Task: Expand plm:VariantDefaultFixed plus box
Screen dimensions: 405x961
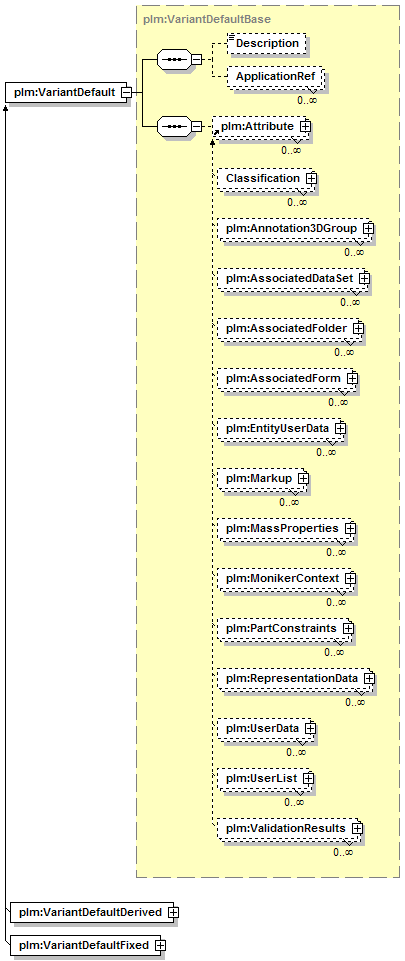Action: pos(160,945)
